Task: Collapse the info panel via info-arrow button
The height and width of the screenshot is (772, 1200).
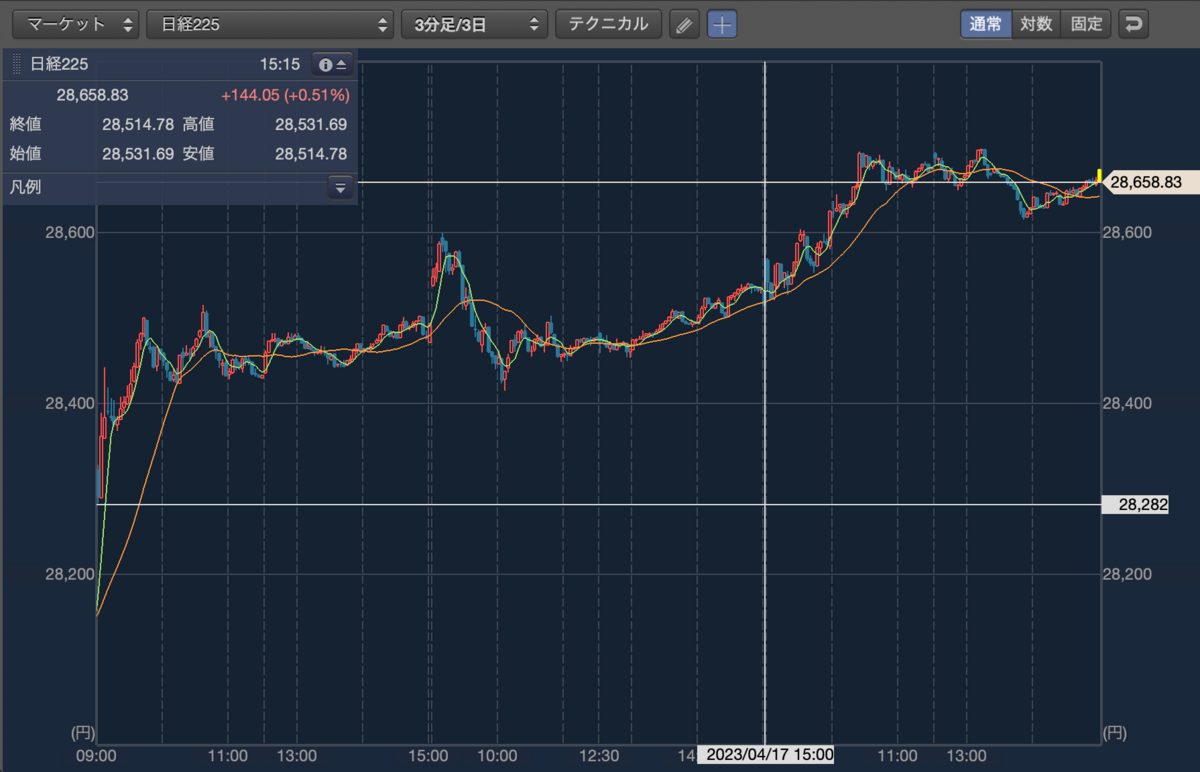Action: pyautogui.click(x=332, y=64)
